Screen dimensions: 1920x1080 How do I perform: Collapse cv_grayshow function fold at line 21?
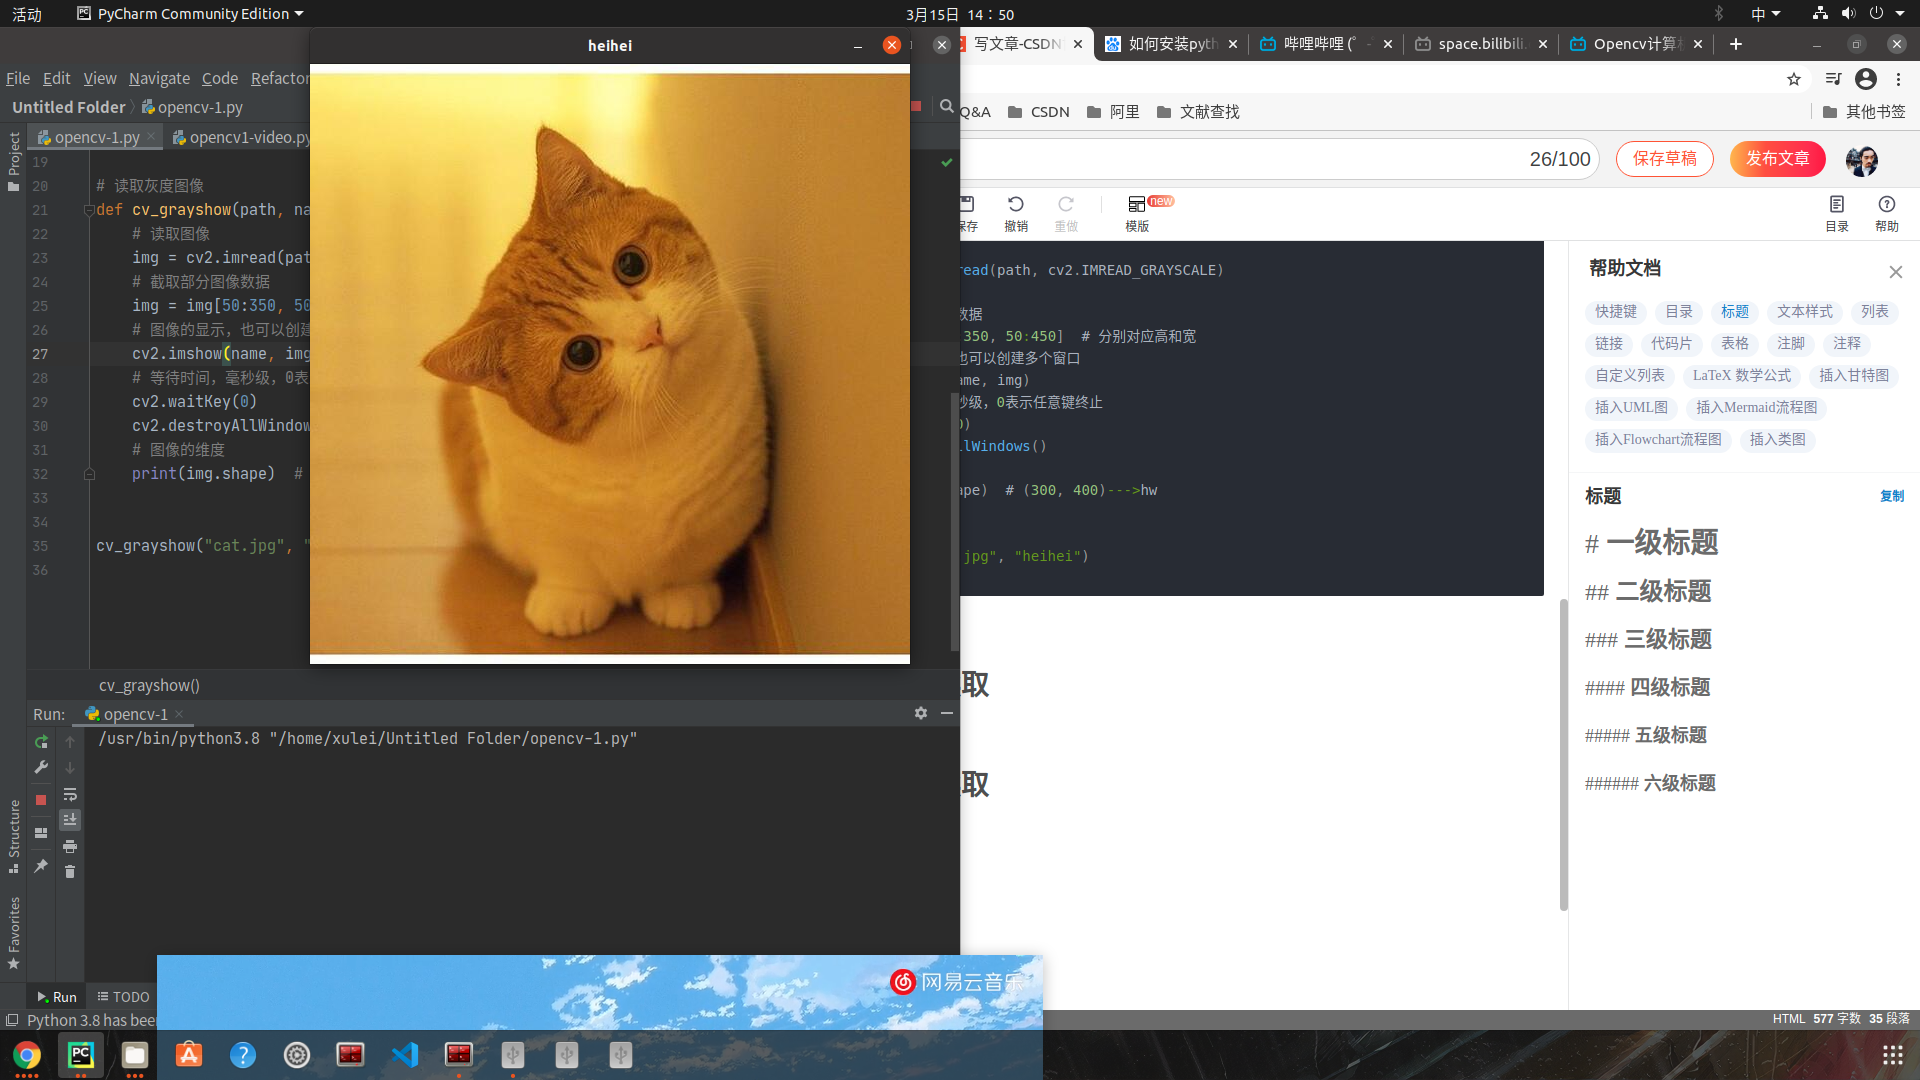point(89,210)
